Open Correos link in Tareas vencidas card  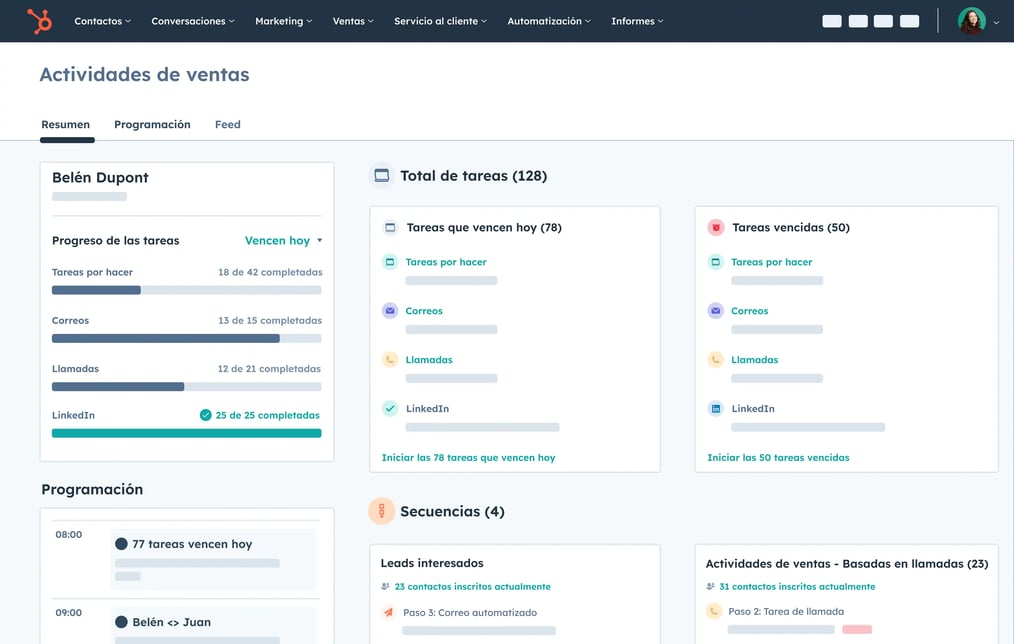[750, 311]
